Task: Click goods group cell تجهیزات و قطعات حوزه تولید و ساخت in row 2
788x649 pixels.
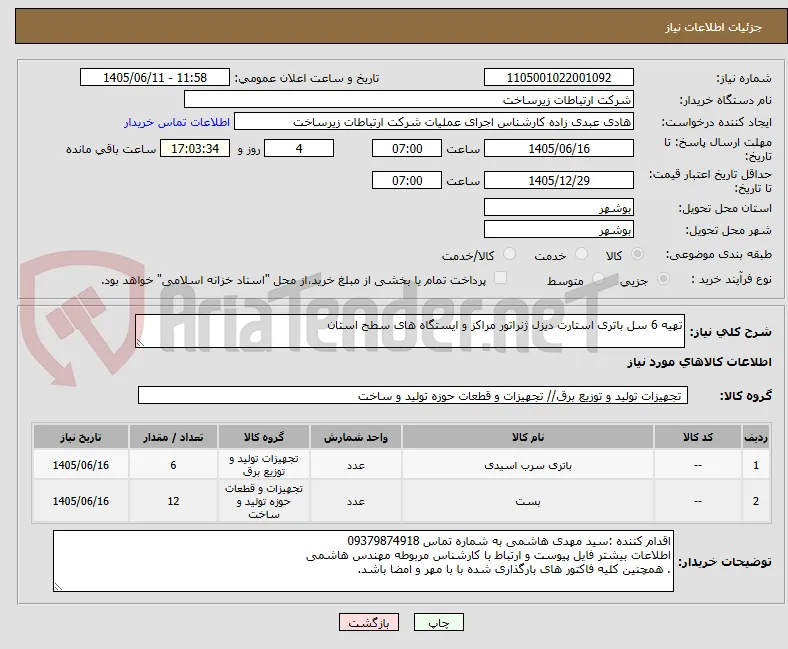Action: coord(264,501)
